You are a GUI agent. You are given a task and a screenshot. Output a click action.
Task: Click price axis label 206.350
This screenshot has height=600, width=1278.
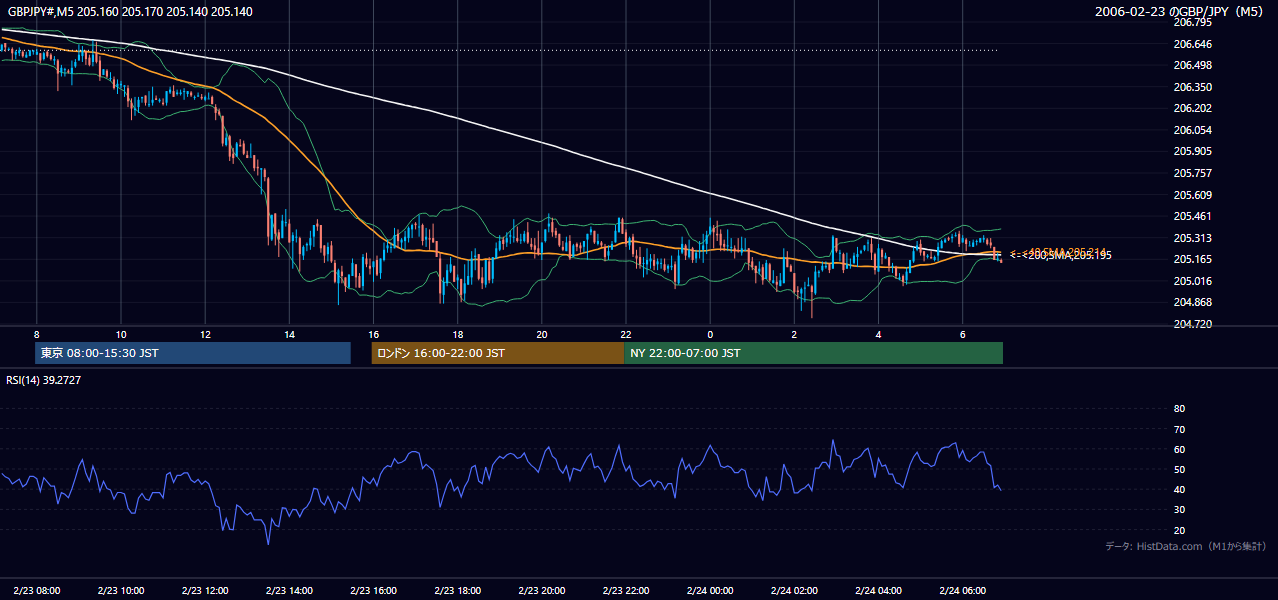tap(1192, 87)
